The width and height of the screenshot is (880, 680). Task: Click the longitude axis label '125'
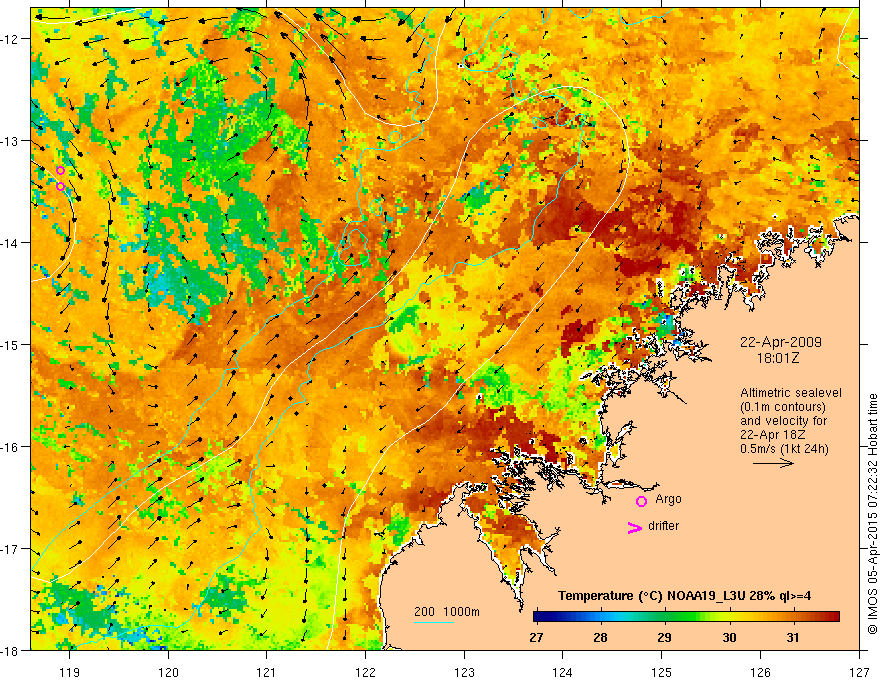662,672
